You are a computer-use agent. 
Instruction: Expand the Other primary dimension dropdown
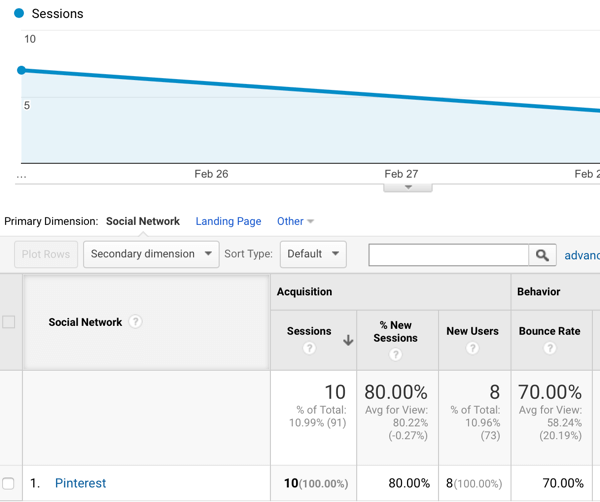tap(295, 221)
